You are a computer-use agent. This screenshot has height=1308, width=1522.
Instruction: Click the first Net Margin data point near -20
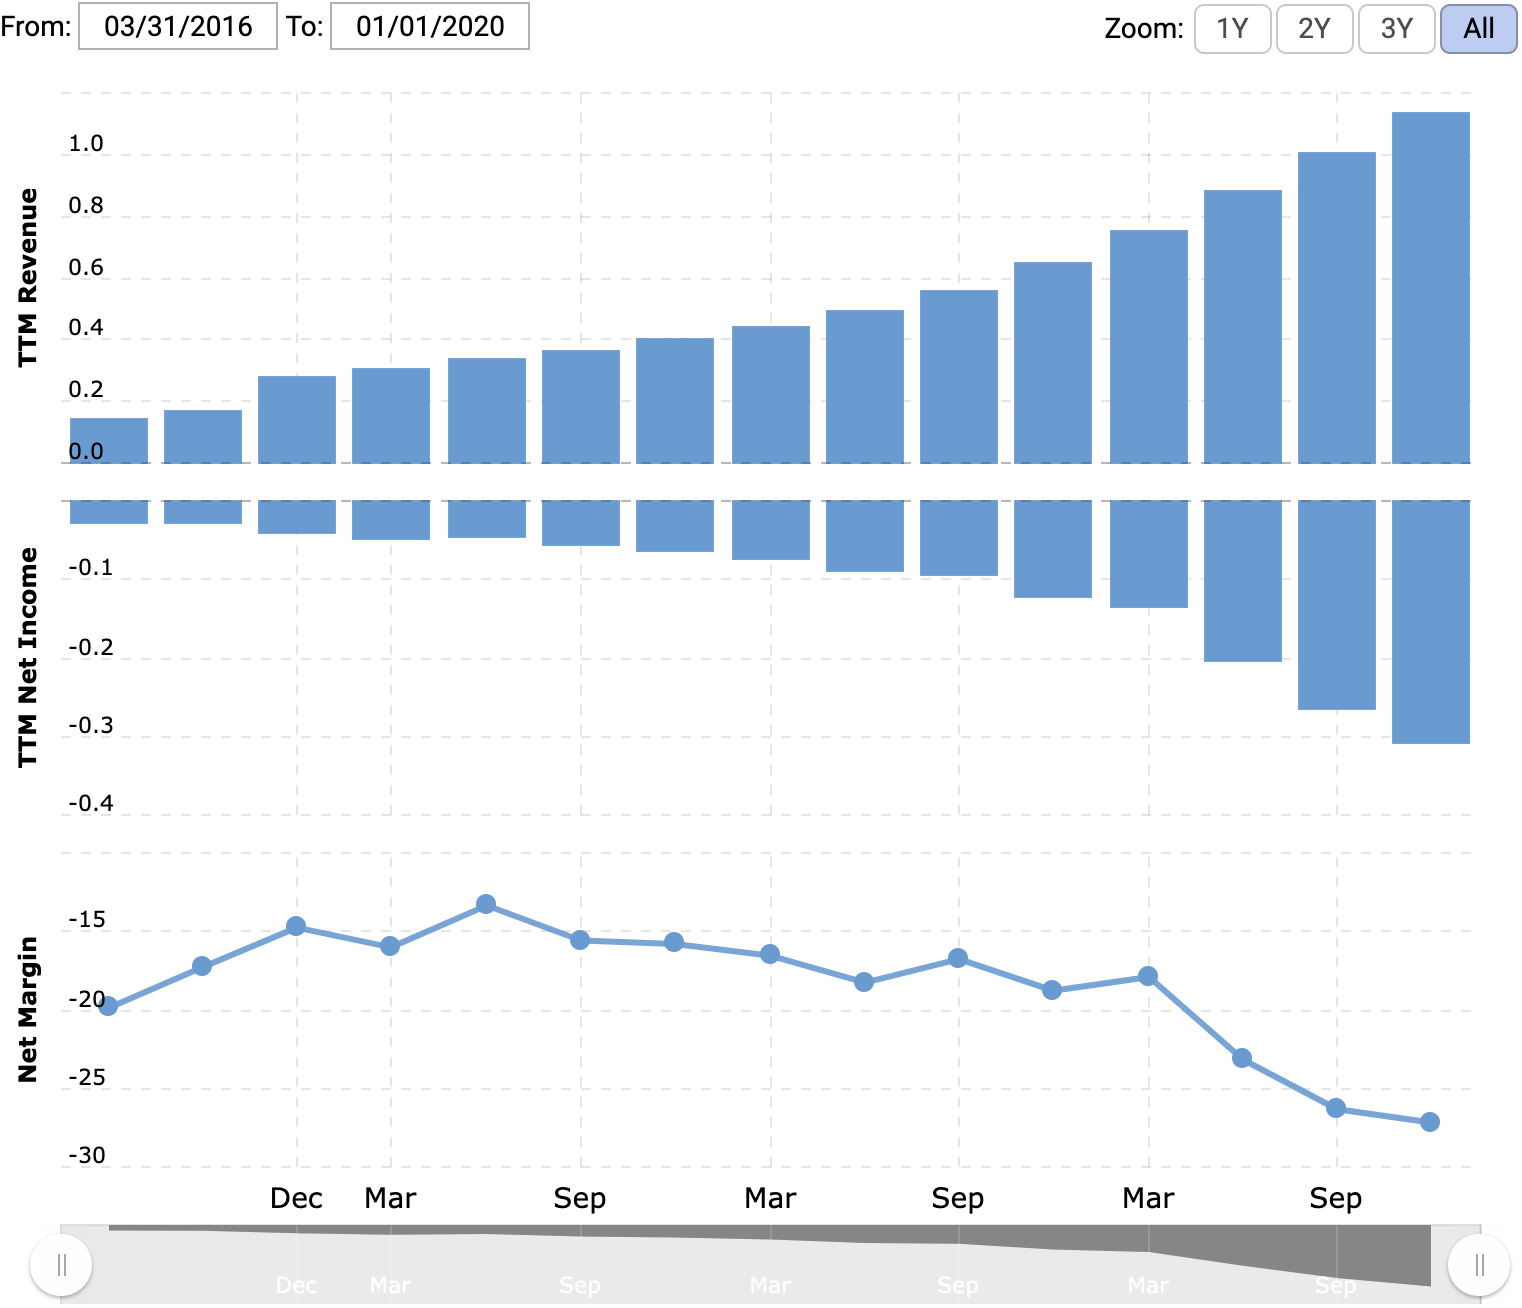108,1006
